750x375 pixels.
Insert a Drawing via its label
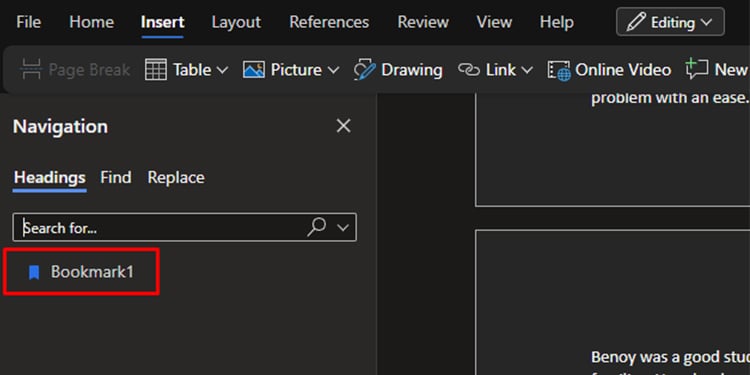tap(412, 70)
